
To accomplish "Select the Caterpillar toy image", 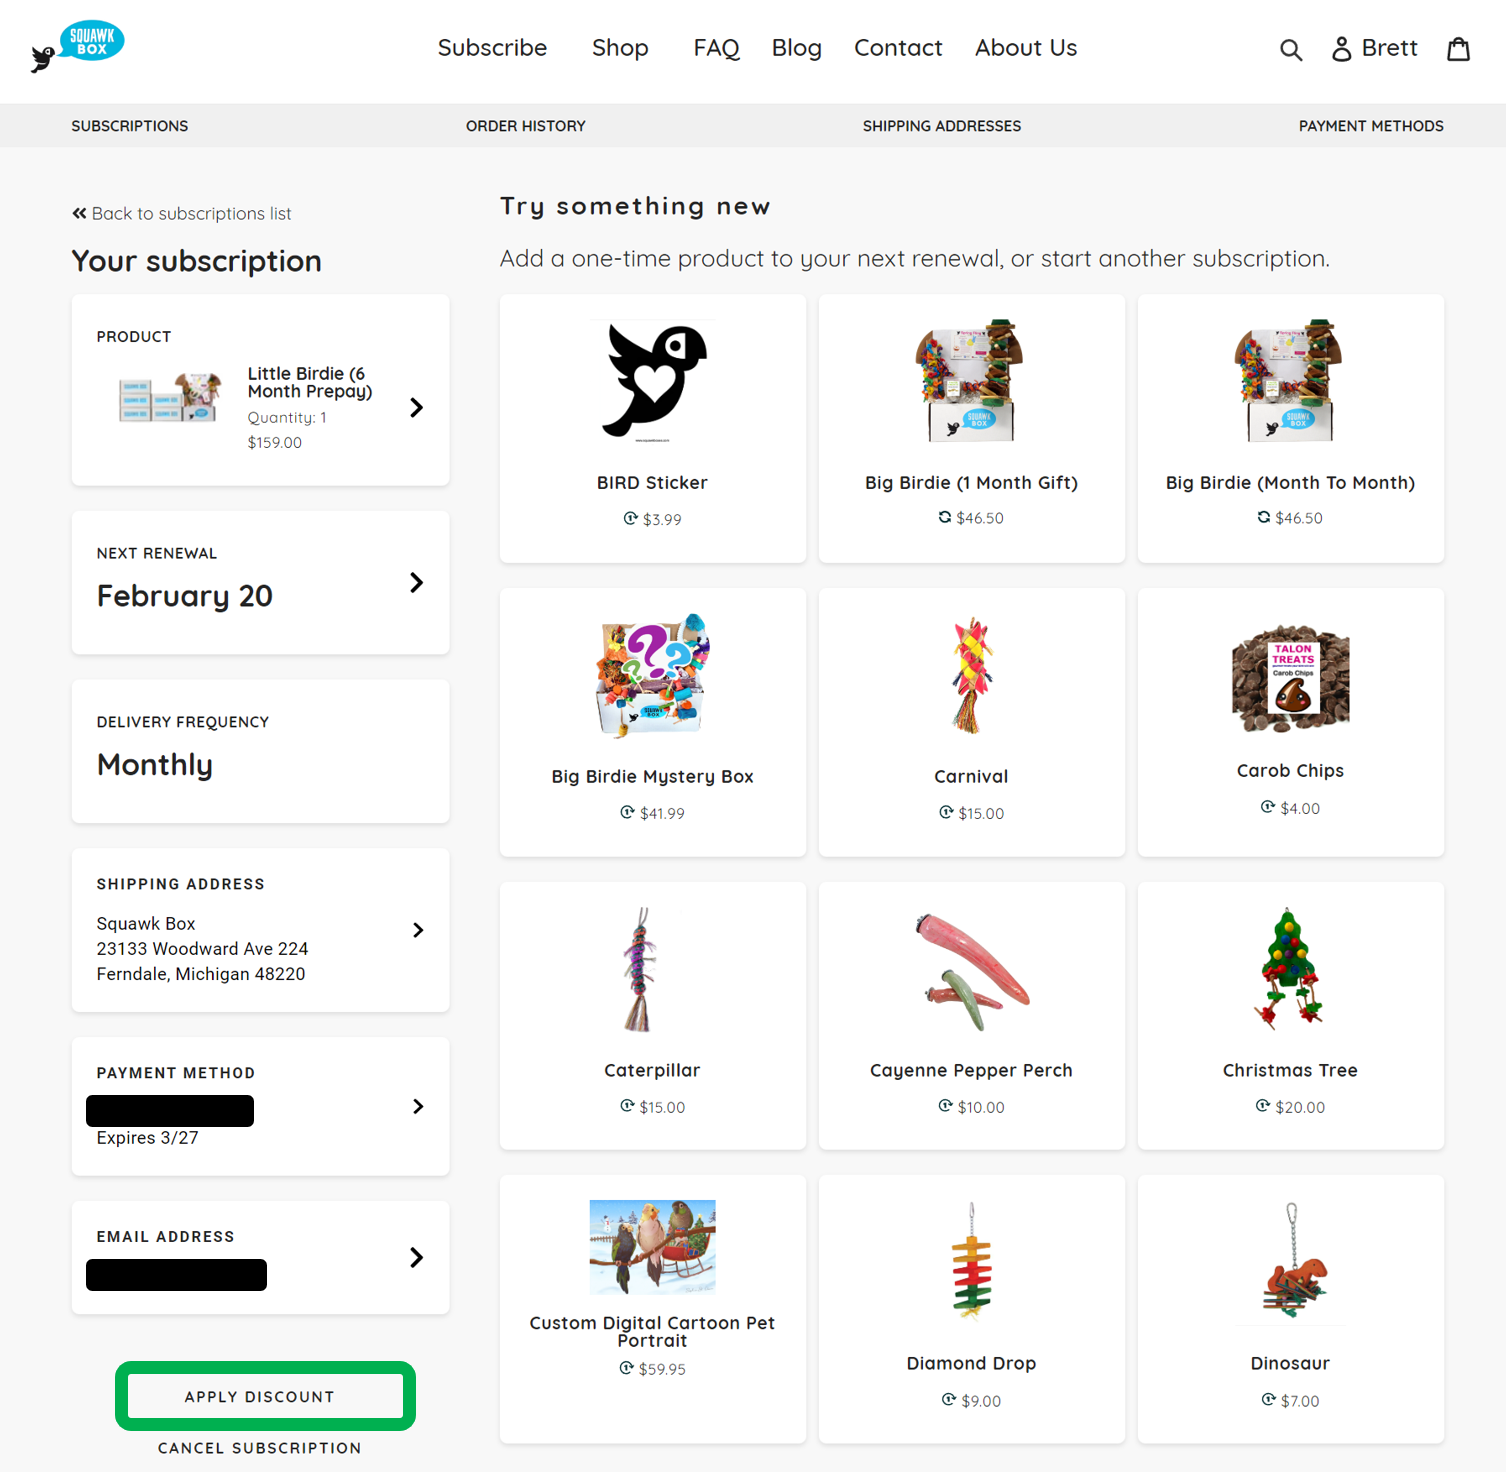I will pos(639,969).
